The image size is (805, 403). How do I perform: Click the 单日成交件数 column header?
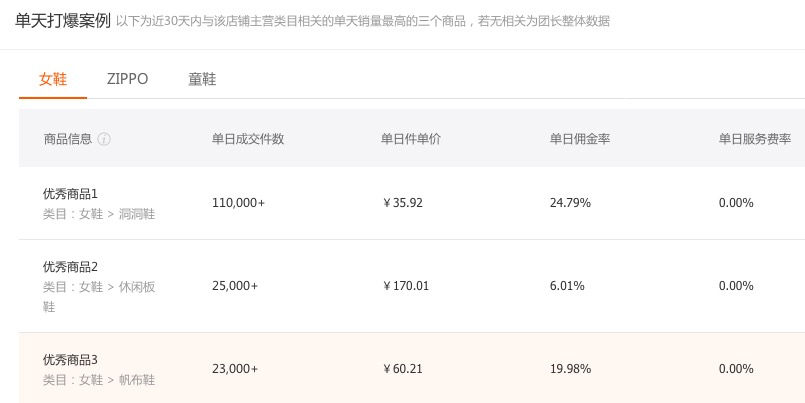248,139
